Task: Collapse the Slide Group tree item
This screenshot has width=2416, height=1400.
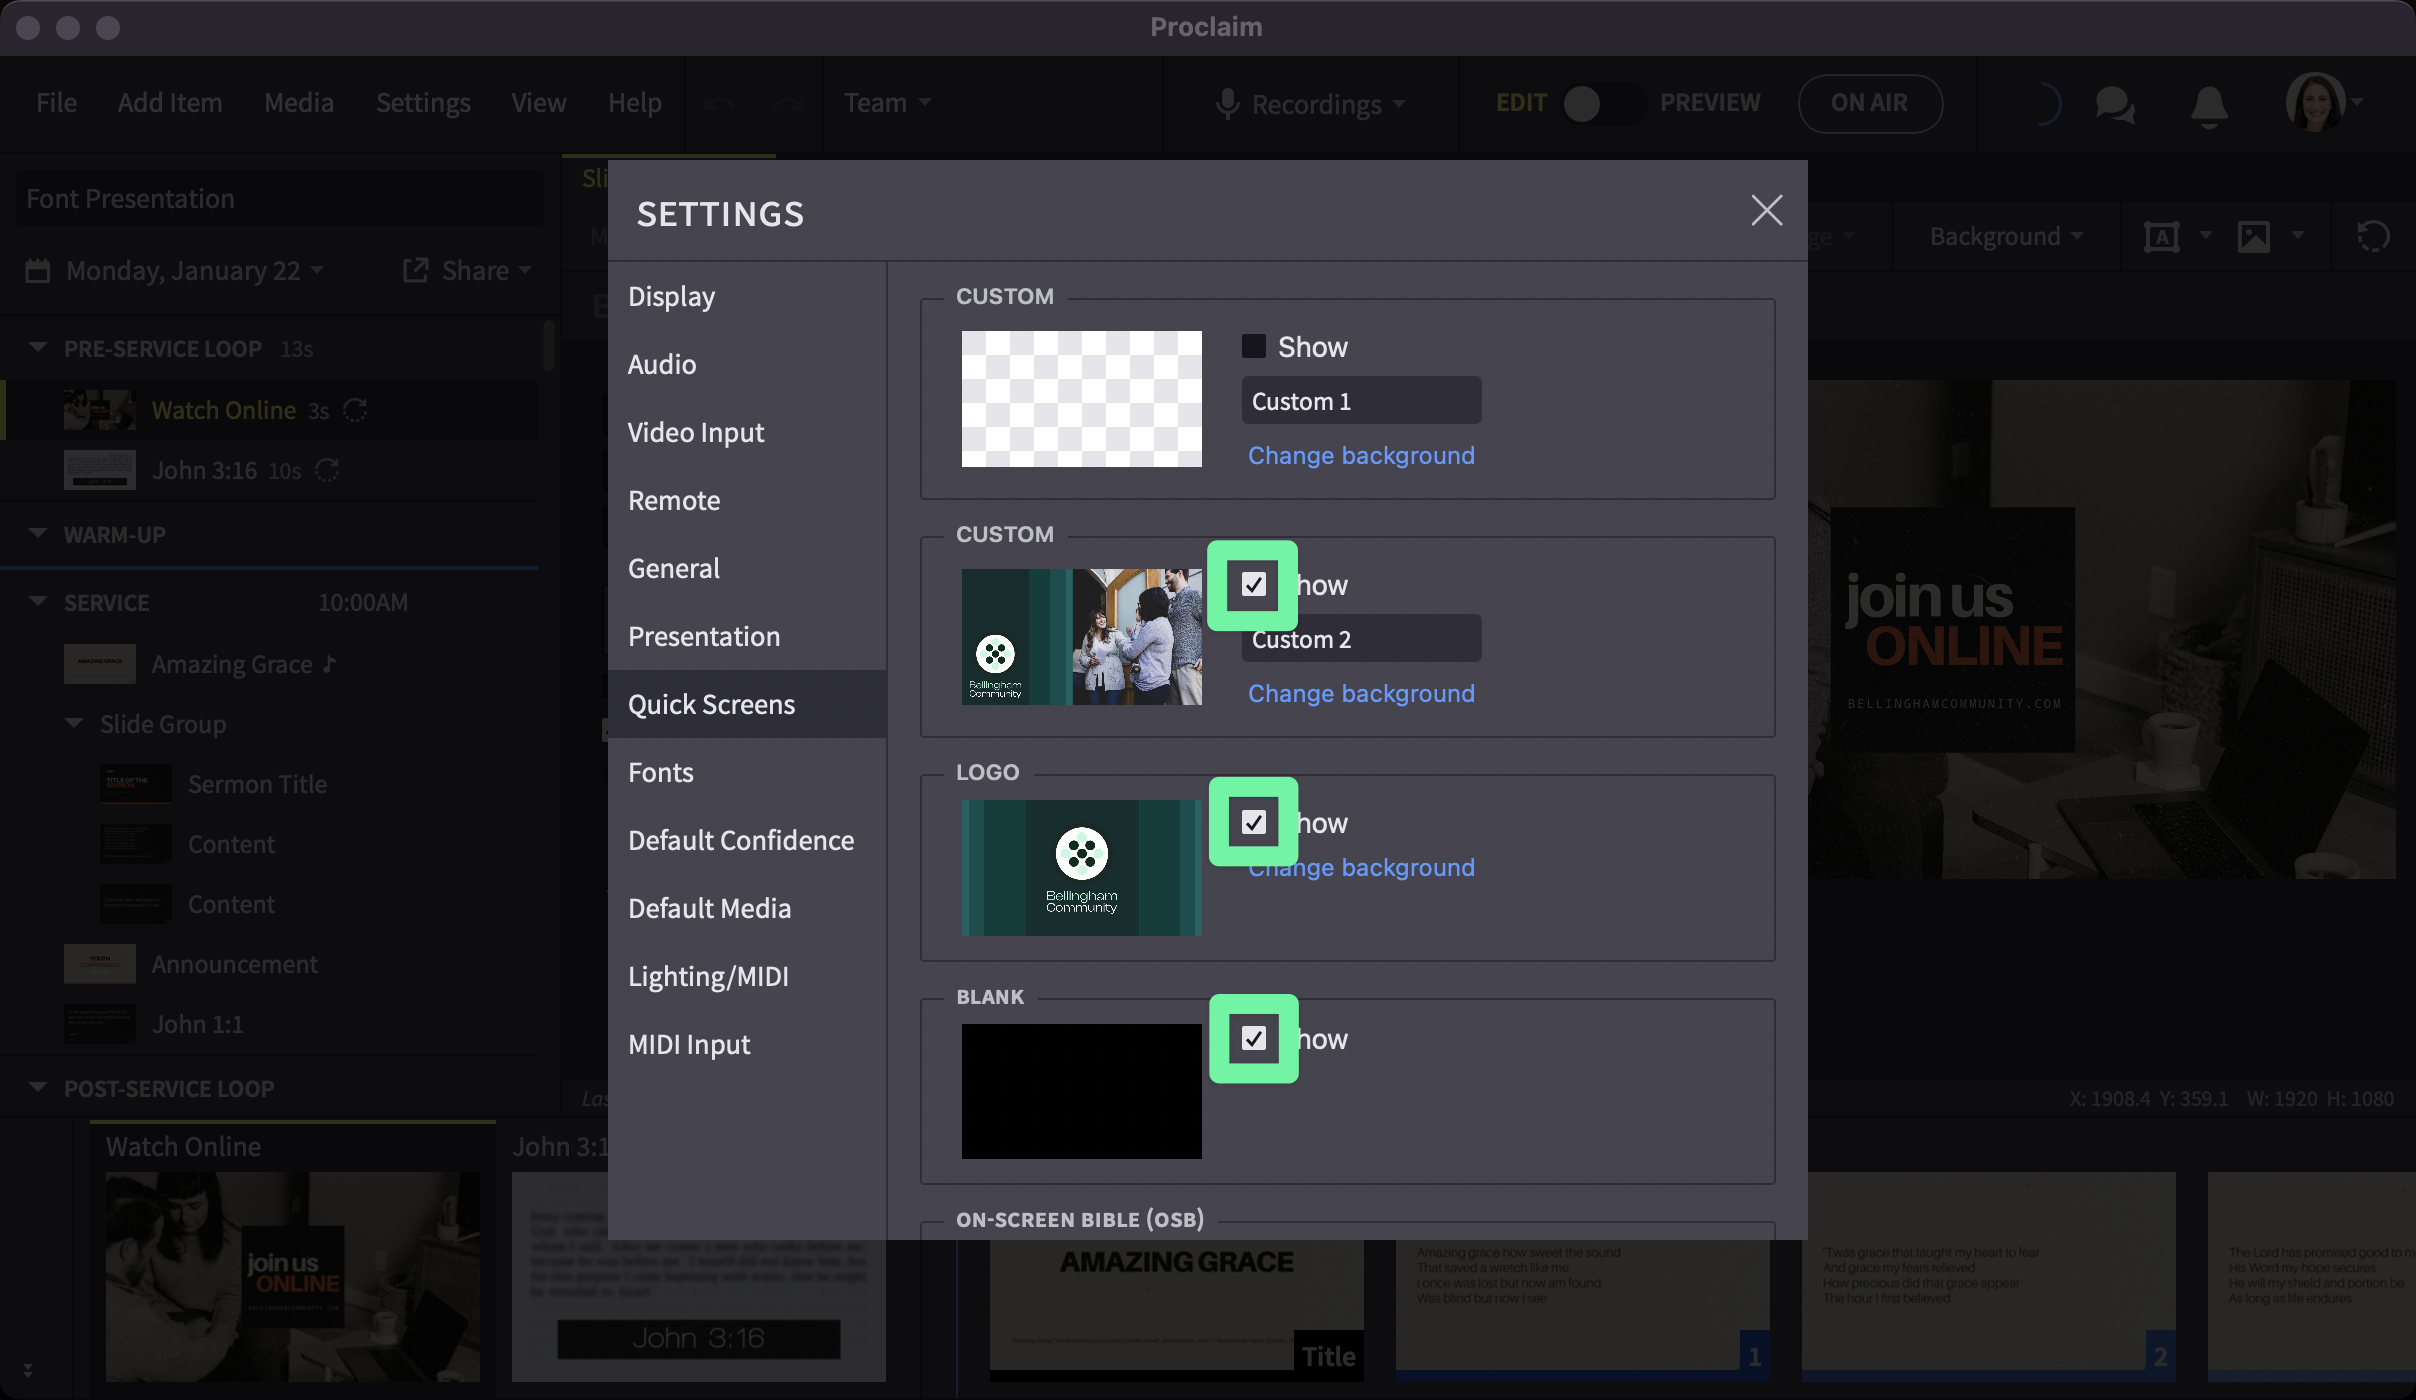Action: [x=74, y=723]
